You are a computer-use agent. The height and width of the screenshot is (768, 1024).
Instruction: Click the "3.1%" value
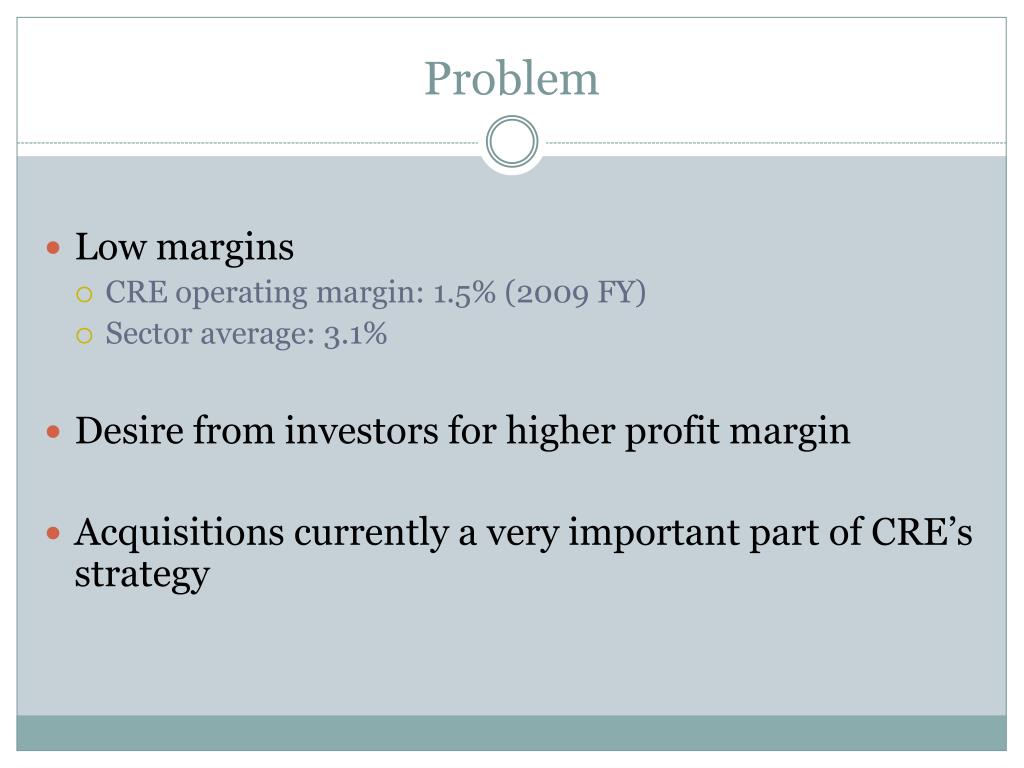356,334
